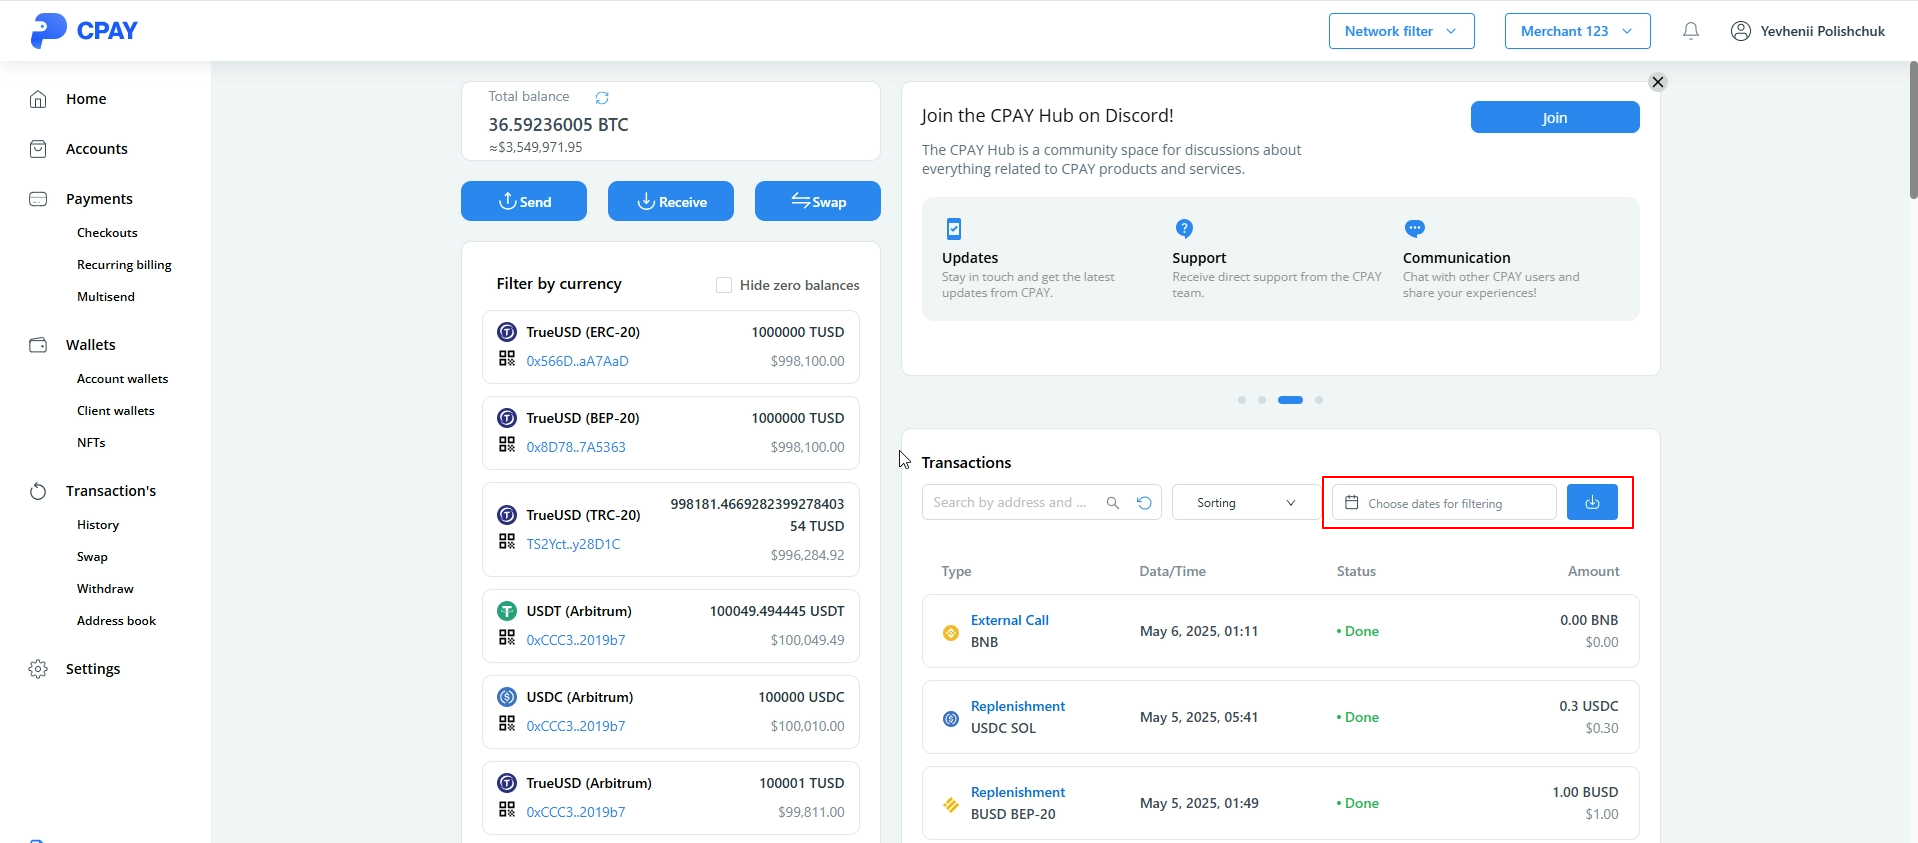Viewport: 1918px width, 843px height.
Task: Click the CPAY logo
Action: (x=84, y=31)
